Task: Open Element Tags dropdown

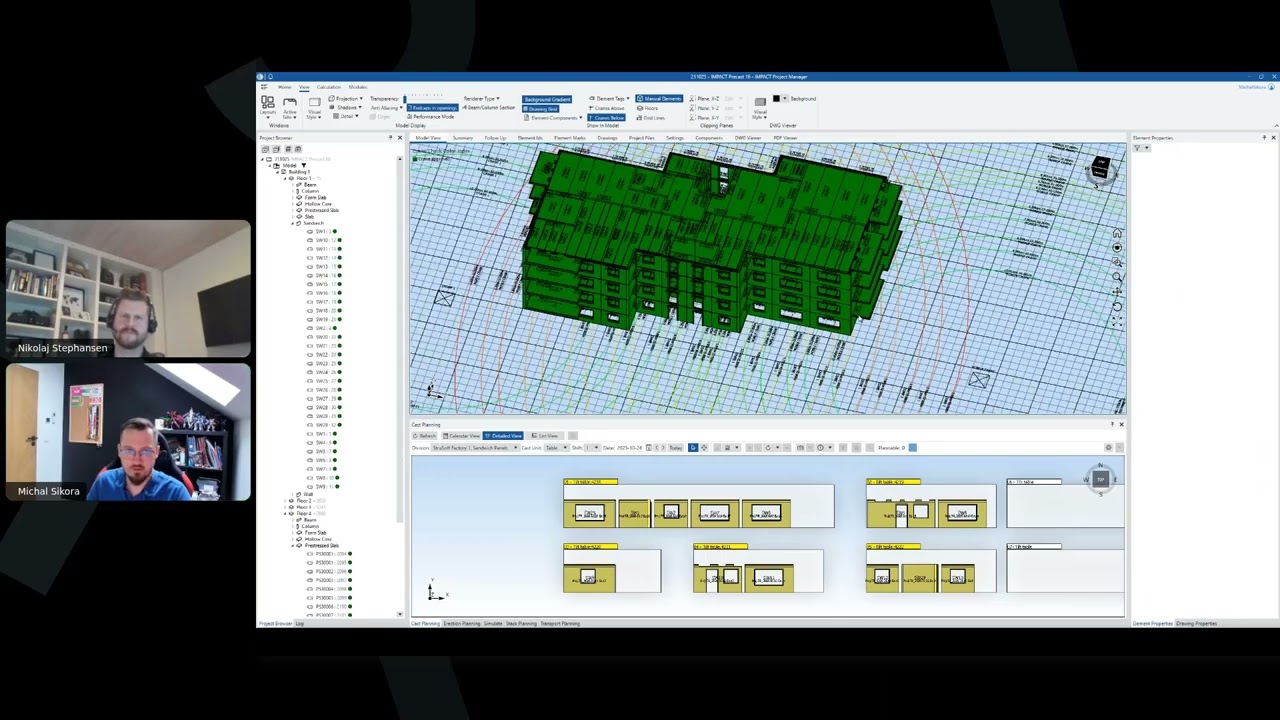Action: coord(609,99)
